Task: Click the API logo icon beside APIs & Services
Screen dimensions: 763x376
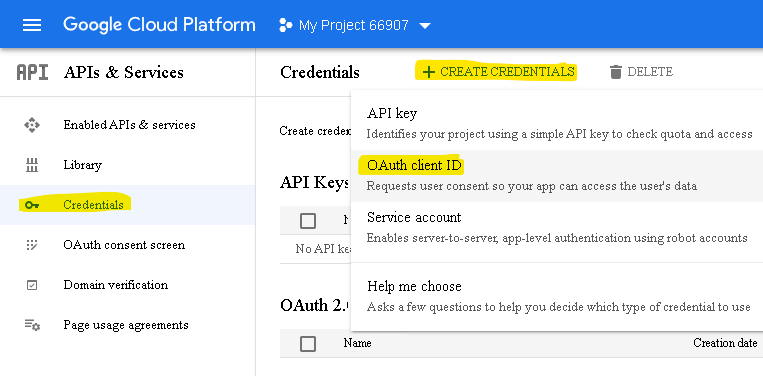Action: [x=33, y=72]
